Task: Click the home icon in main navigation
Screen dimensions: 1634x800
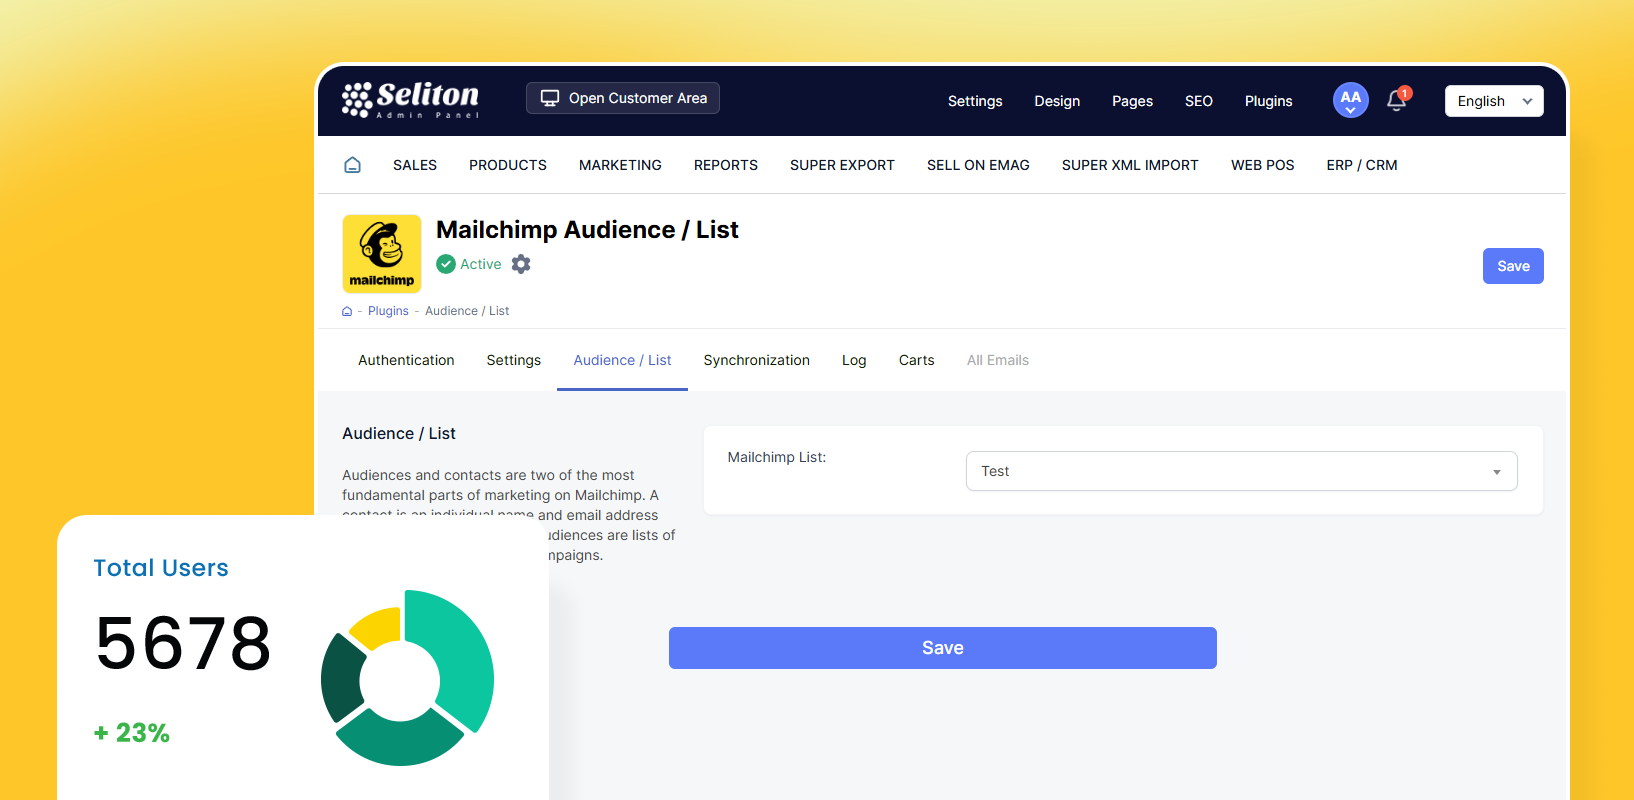Action: (352, 165)
